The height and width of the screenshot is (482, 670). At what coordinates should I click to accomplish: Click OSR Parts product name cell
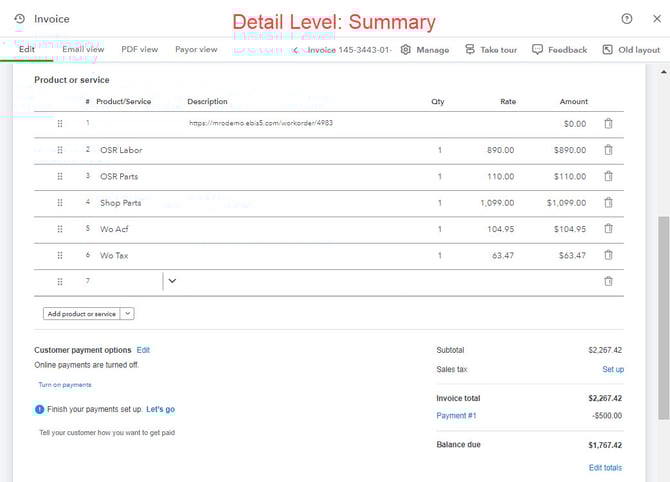pos(119,176)
